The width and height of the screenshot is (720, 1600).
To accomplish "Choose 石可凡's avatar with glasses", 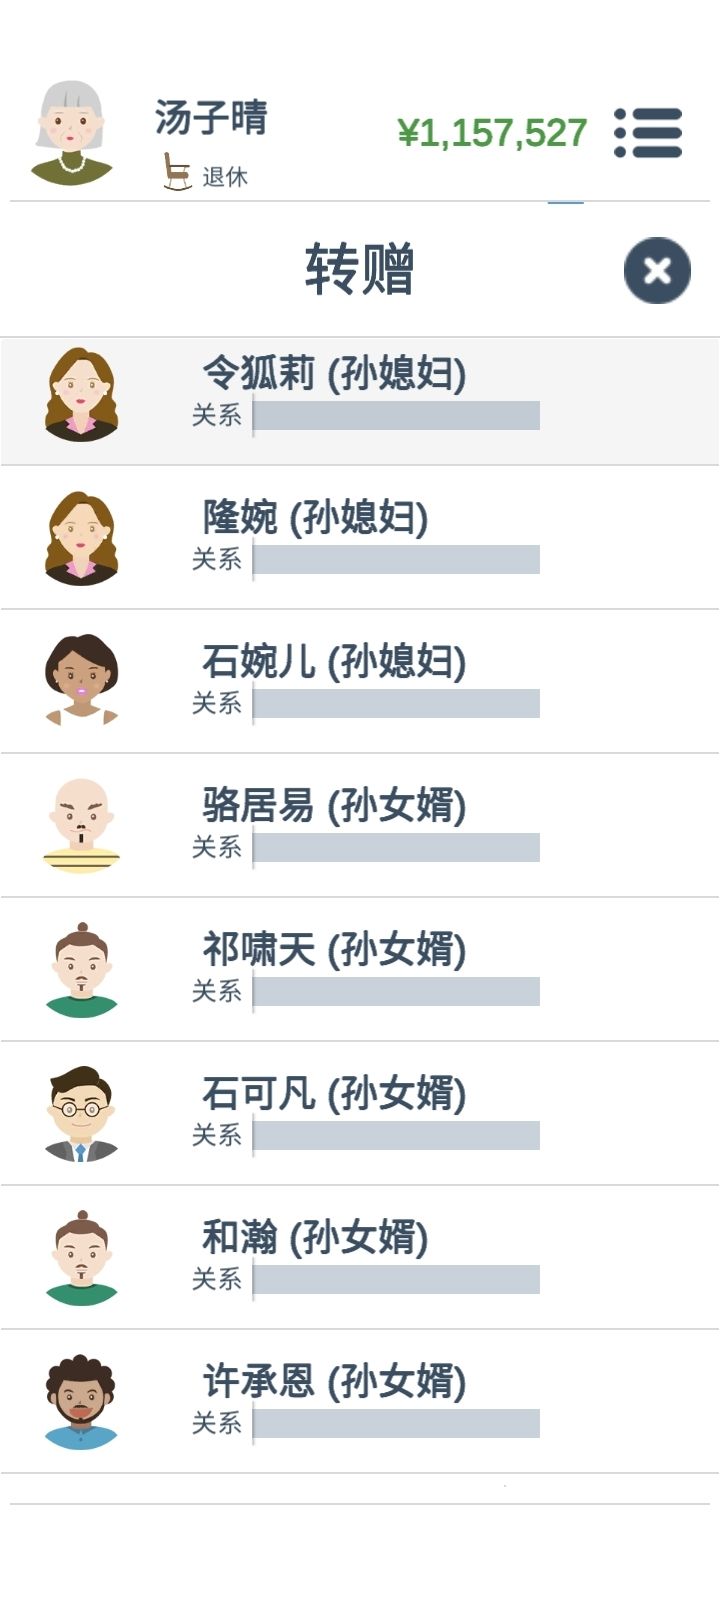I will (81, 1114).
